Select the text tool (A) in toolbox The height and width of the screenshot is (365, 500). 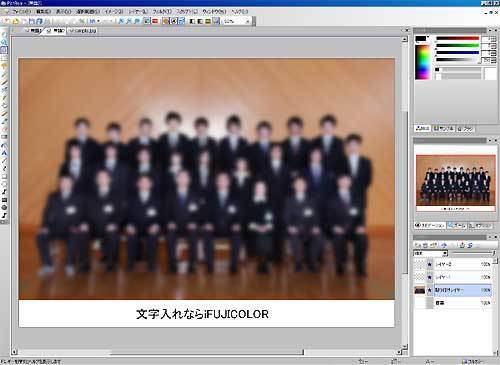tap(4, 153)
